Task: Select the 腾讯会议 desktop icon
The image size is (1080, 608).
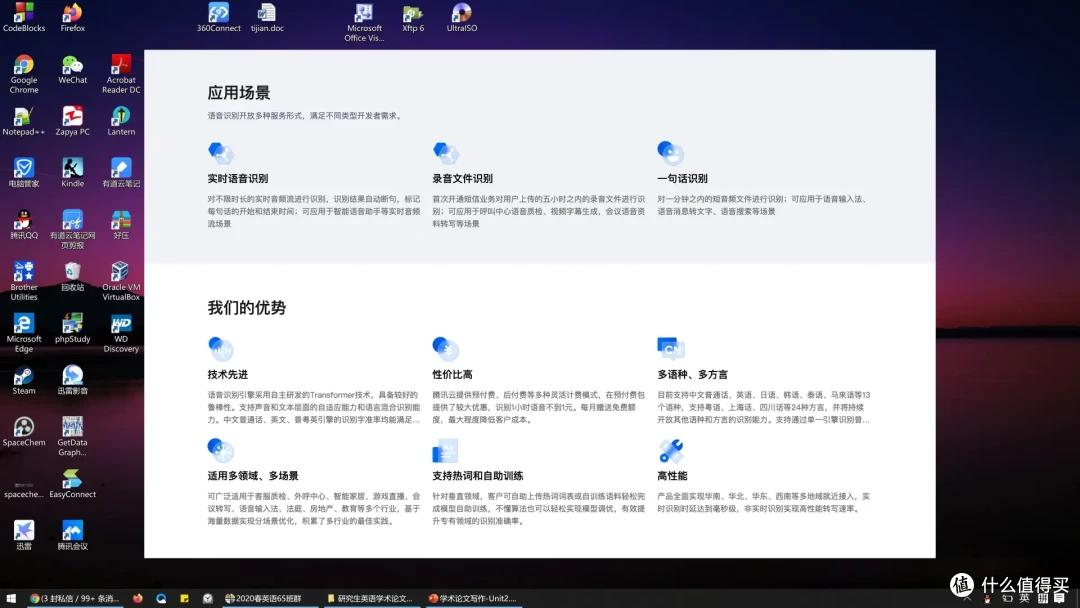Action: [x=72, y=535]
